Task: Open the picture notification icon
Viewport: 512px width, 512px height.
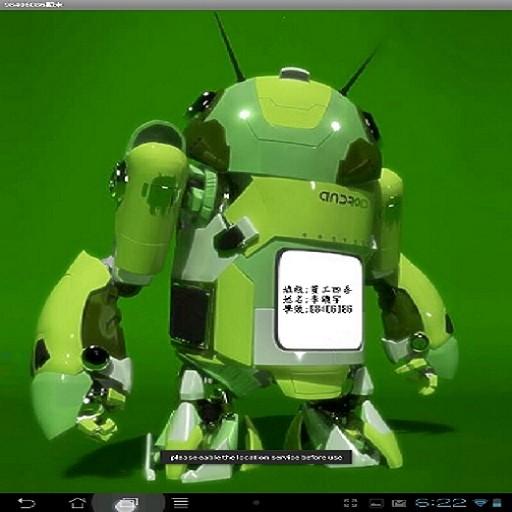Action: click(x=376, y=503)
